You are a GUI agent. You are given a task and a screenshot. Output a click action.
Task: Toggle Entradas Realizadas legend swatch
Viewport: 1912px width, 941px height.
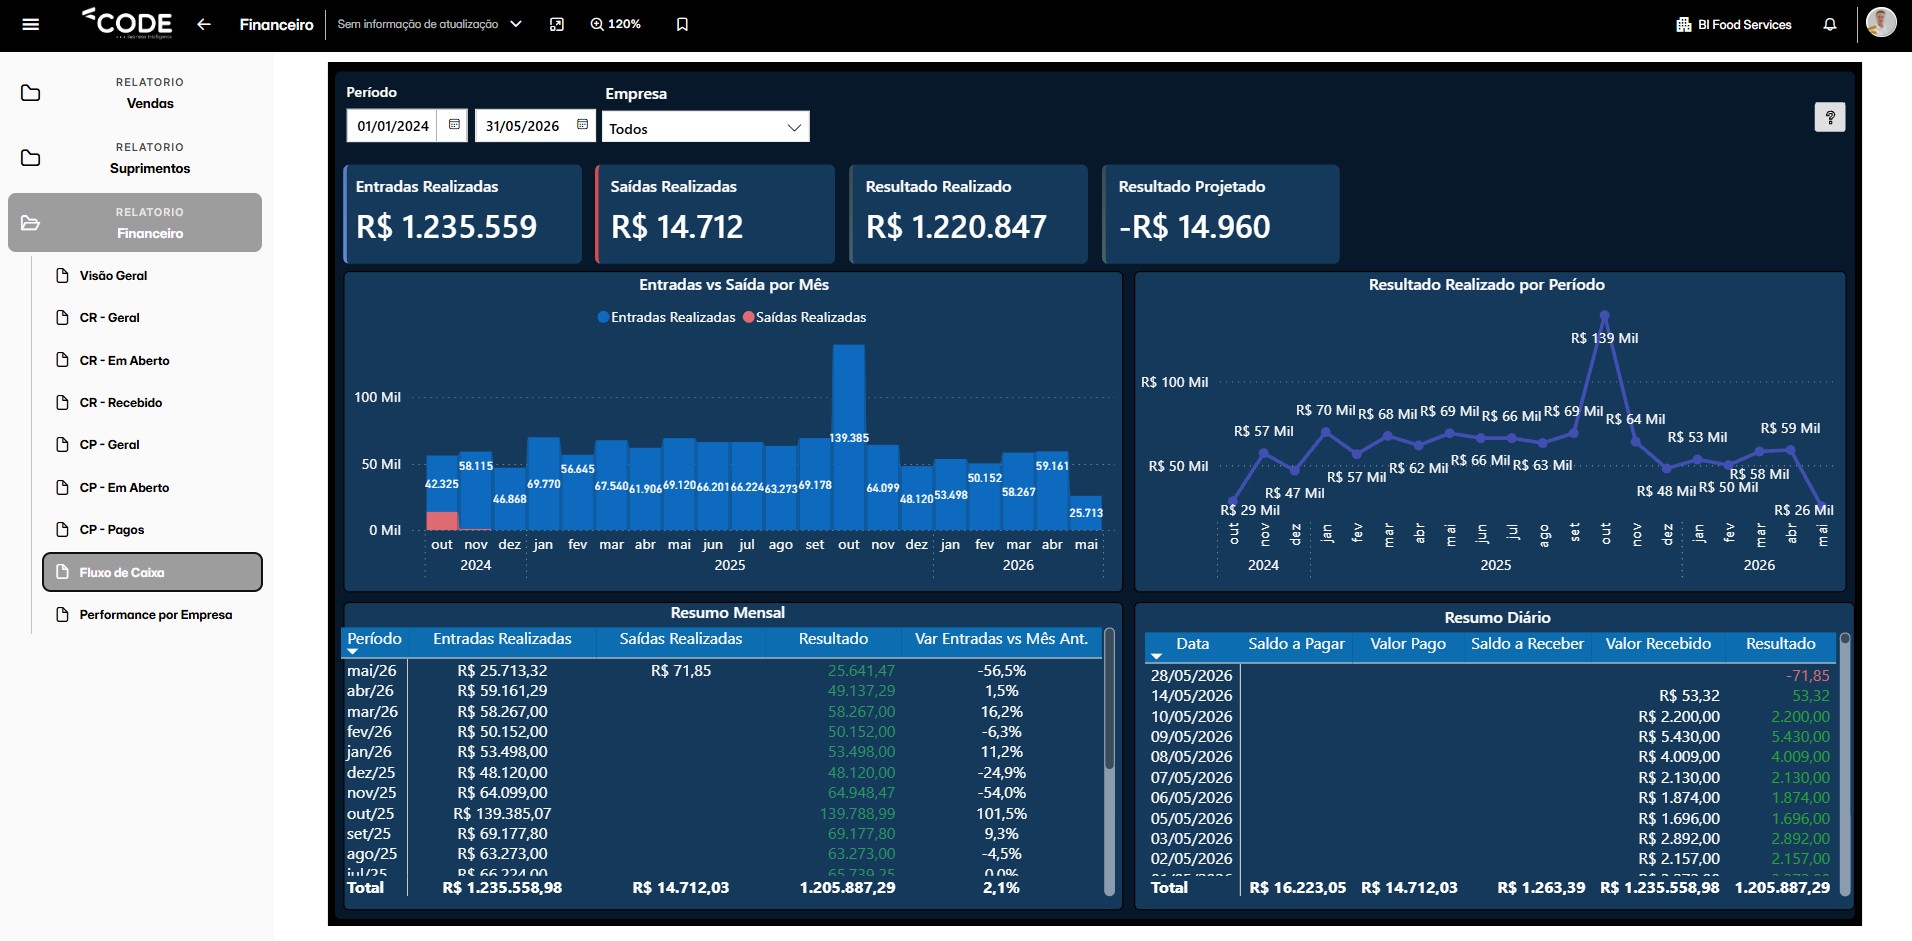coord(603,317)
